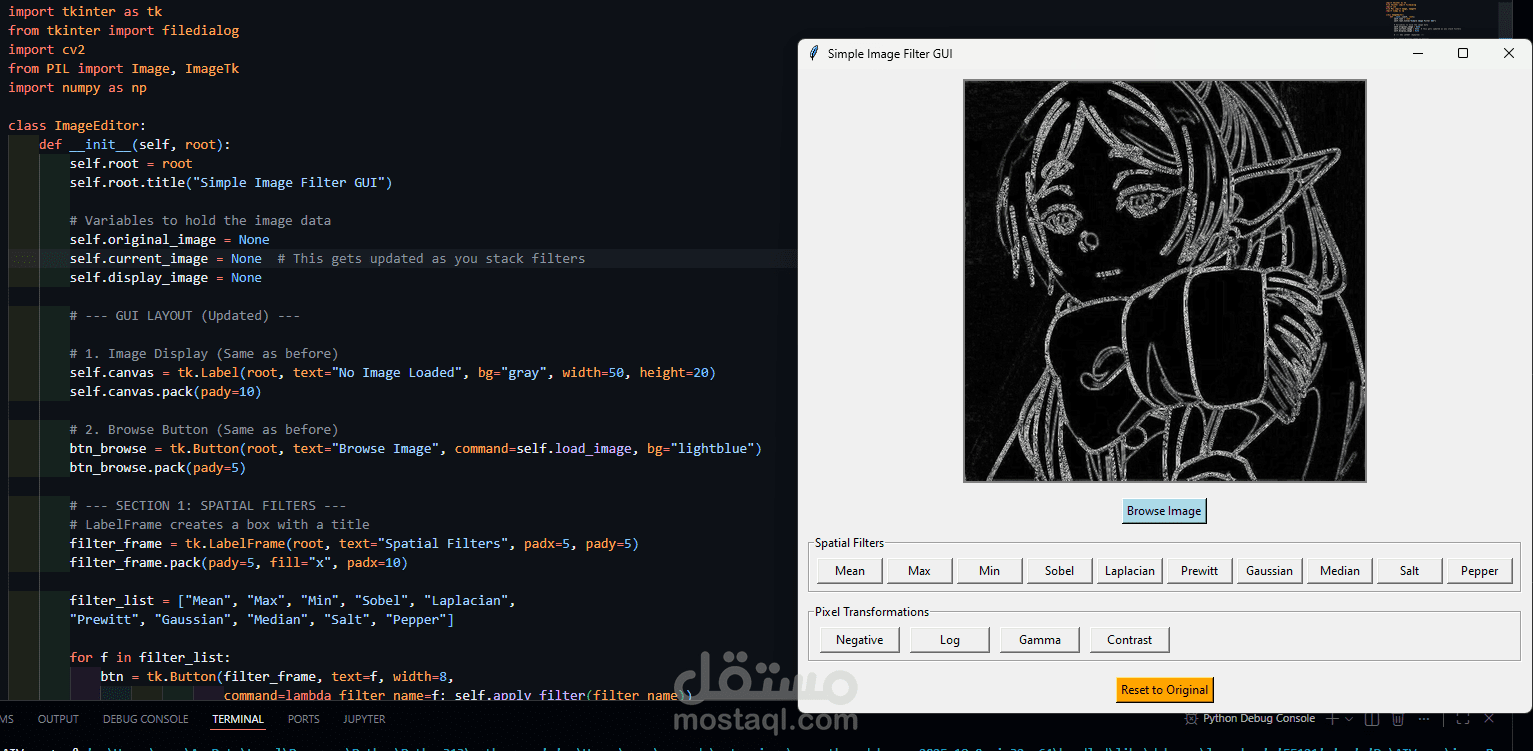1533x751 pixels.
Task: Click the filtered image preview in GUI
Action: (1165, 281)
